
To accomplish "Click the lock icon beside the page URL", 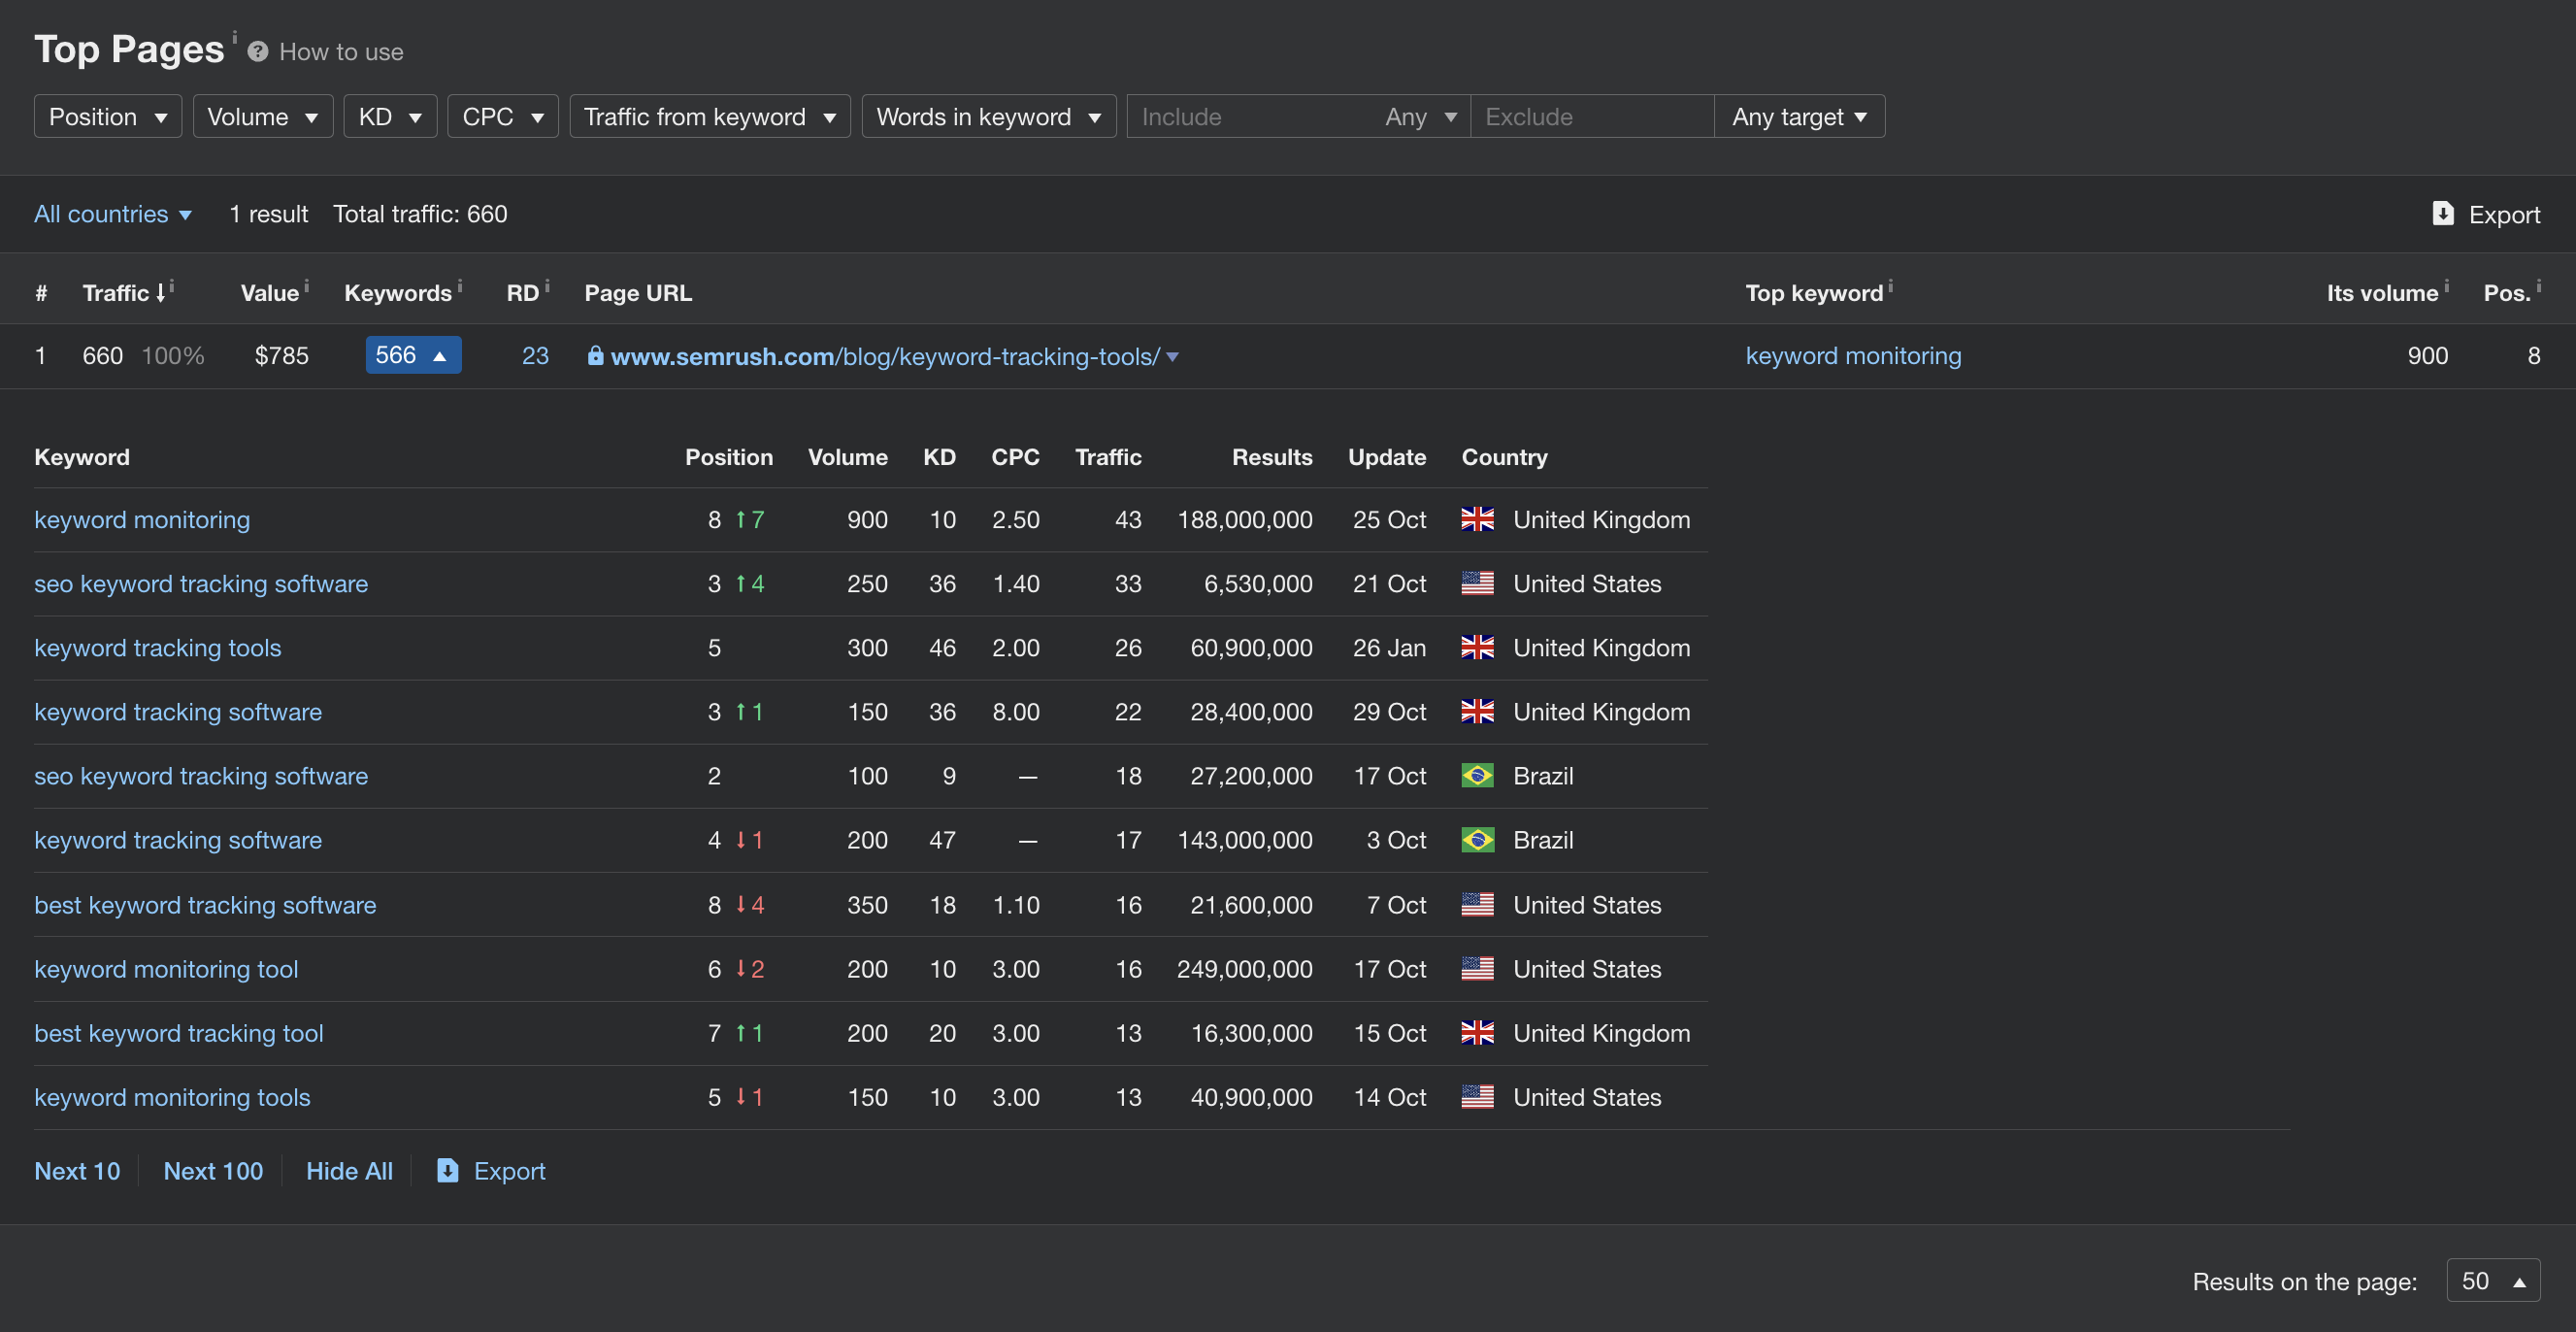I will click(x=595, y=355).
